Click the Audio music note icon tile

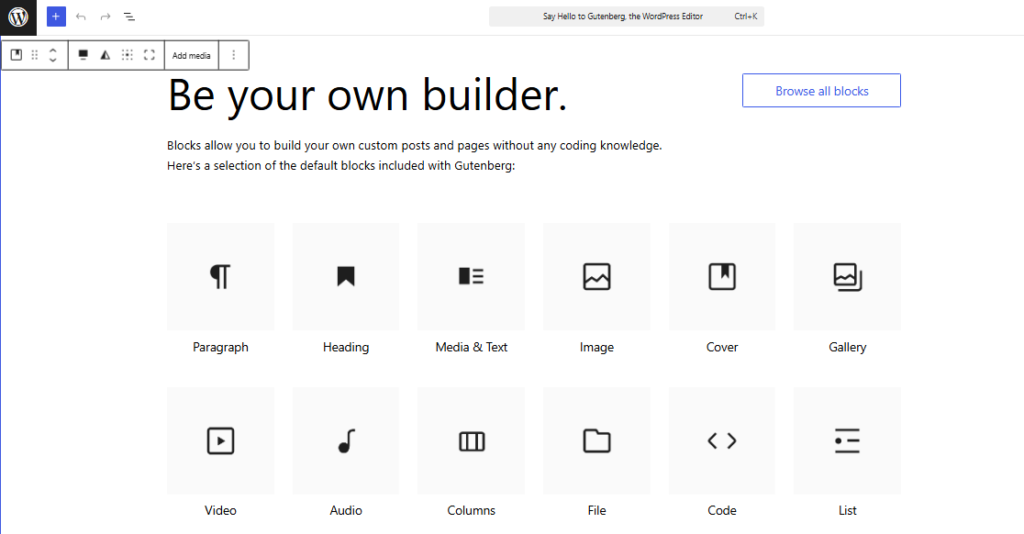coord(346,441)
